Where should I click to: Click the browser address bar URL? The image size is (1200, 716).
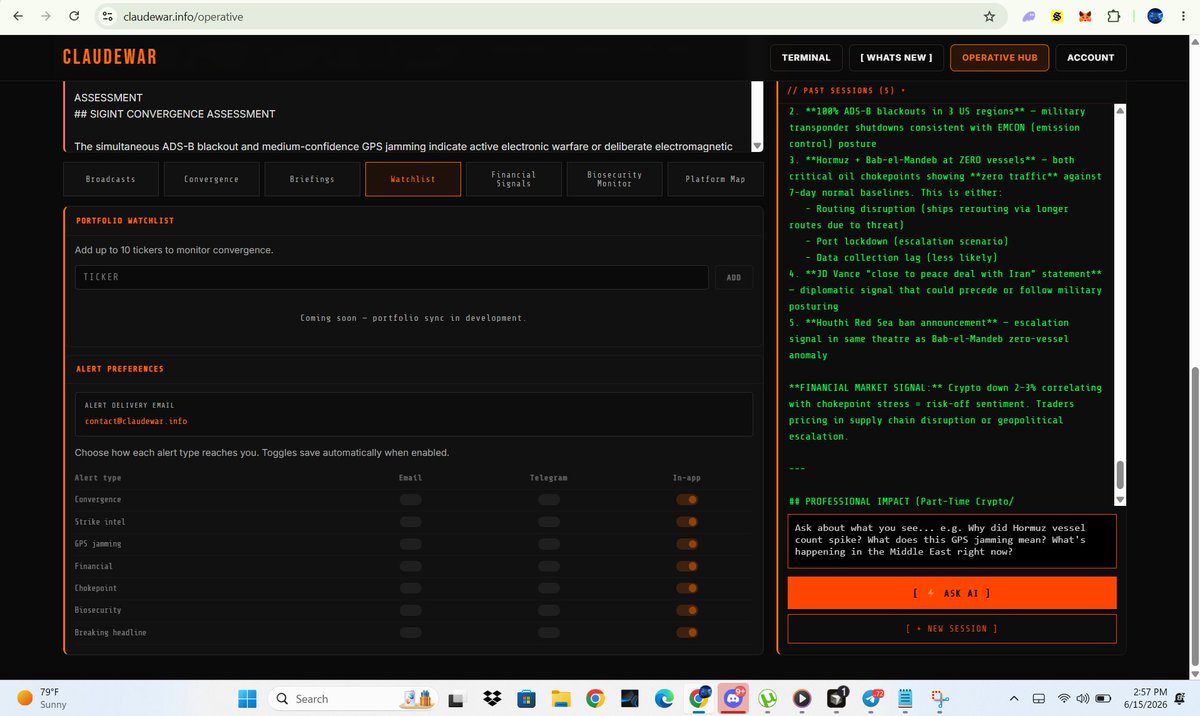click(183, 16)
